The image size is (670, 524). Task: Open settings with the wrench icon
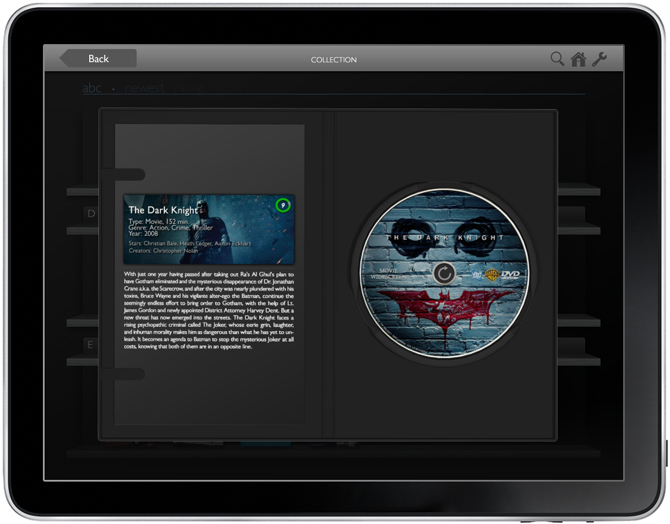[x=600, y=59]
